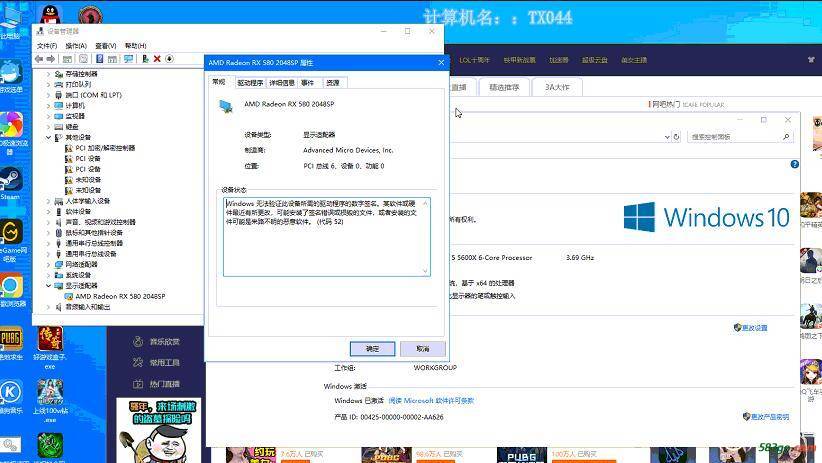Expand the 声音、视频和游戏控制器 node
The width and height of the screenshot is (822, 463).
click(48, 222)
